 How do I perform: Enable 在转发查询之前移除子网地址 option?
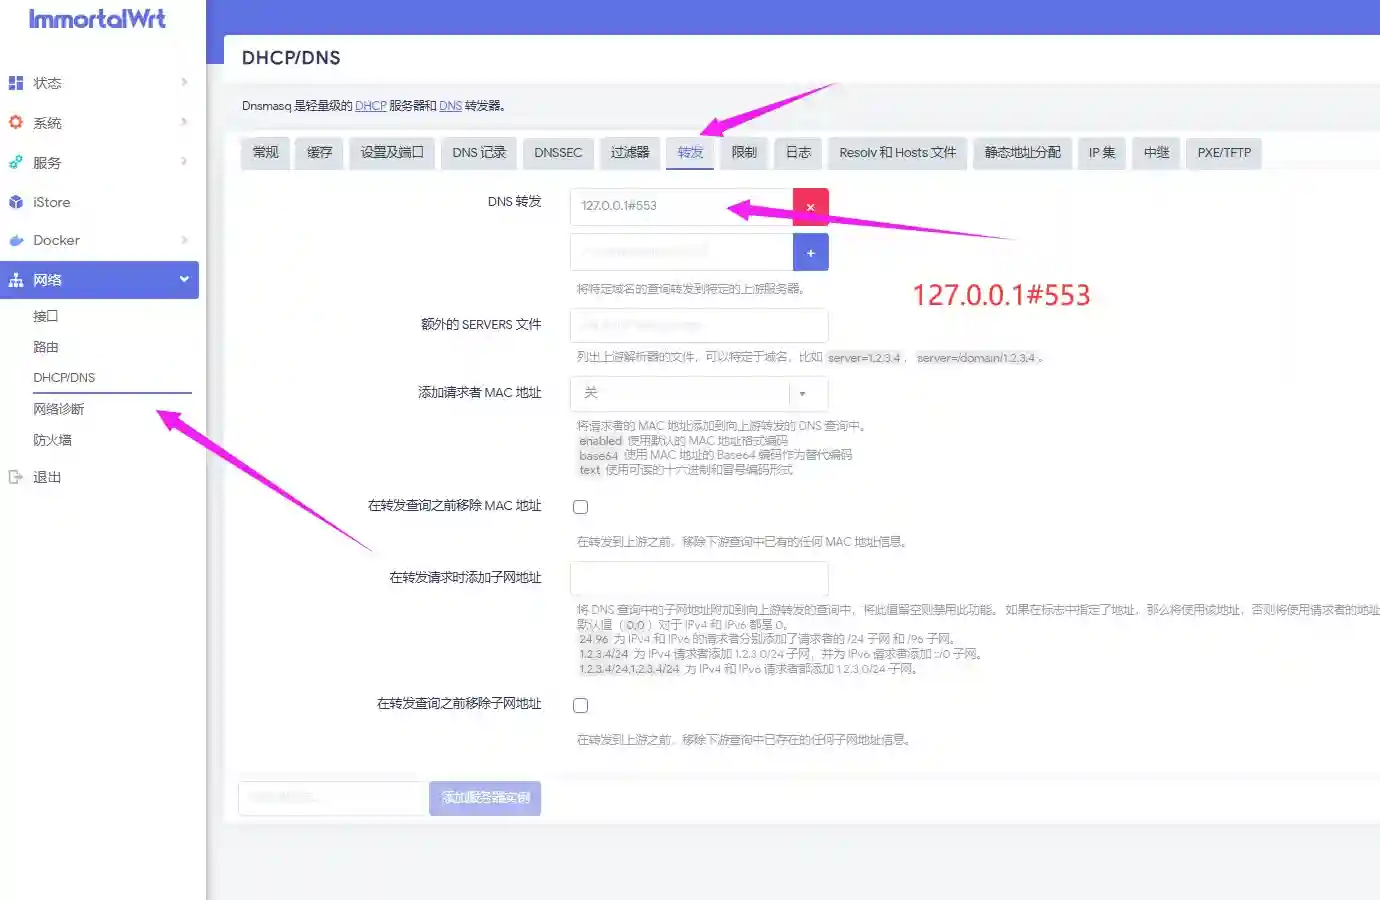pyautogui.click(x=580, y=704)
